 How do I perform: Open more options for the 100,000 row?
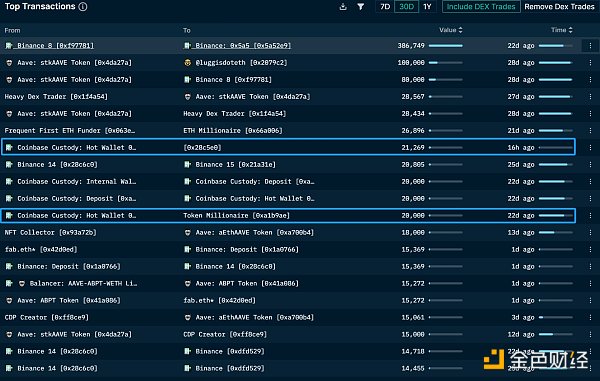click(590, 62)
